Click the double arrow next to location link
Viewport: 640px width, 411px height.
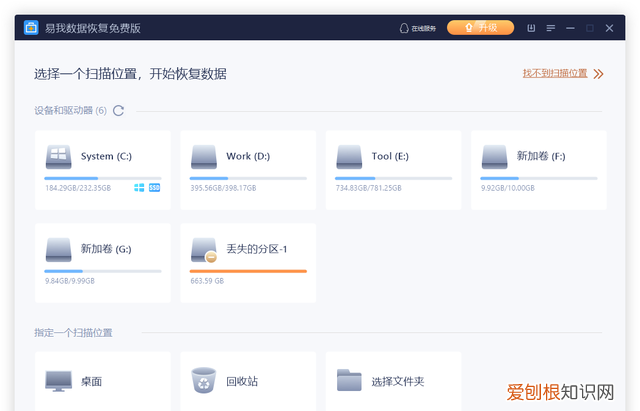click(x=598, y=74)
